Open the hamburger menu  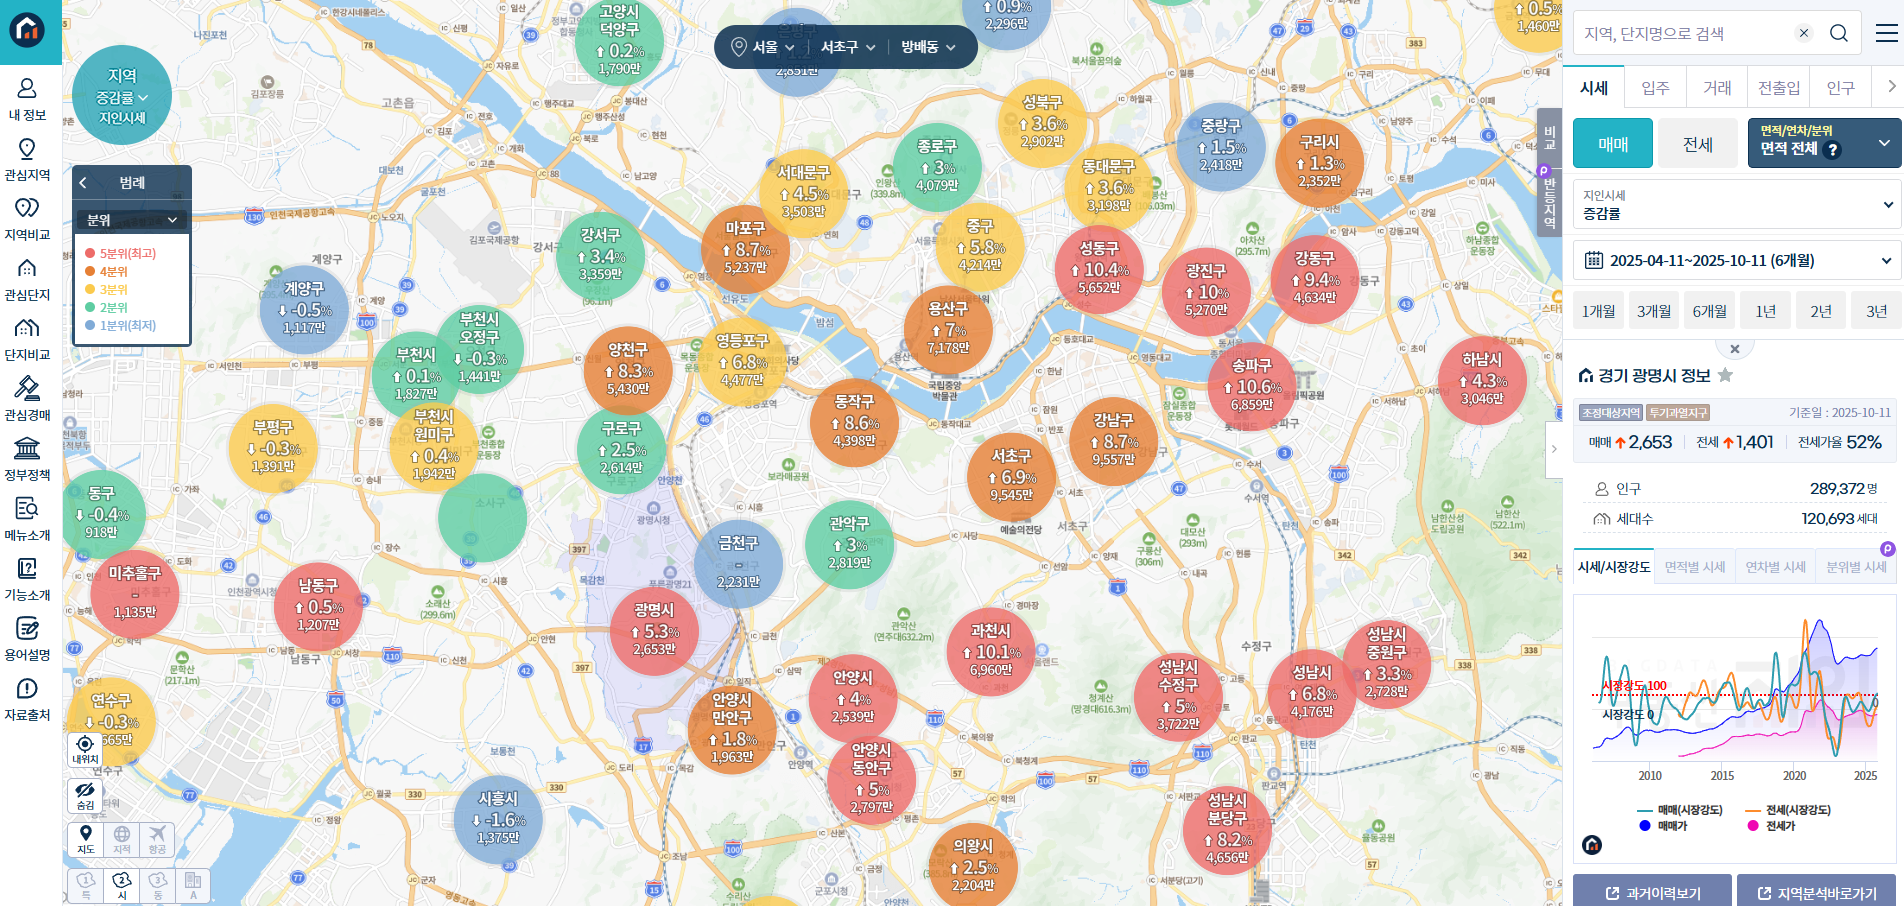click(1886, 33)
